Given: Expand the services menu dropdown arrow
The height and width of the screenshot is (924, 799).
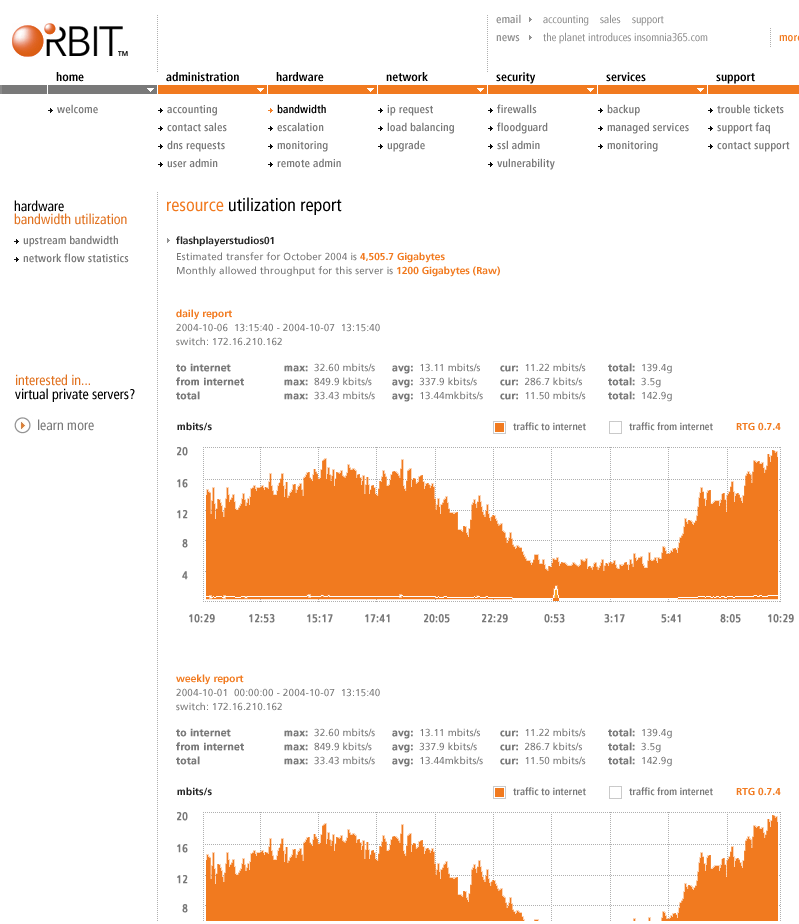Looking at the screenshot, I should pyautogui.click(x=701, y=90).
